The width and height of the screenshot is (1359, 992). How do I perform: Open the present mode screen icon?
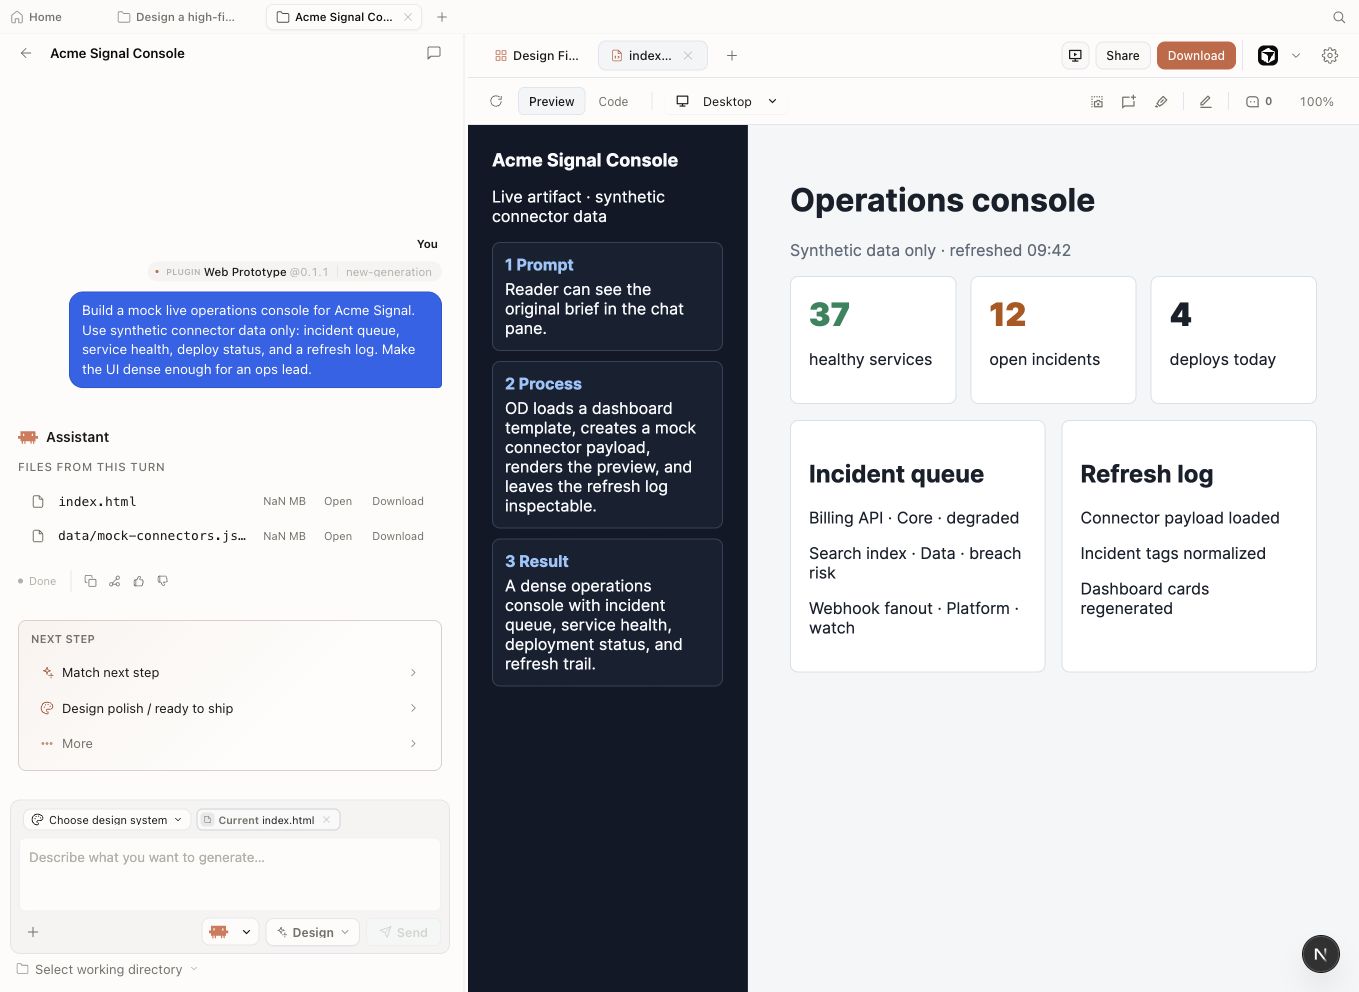(1075, 56)
